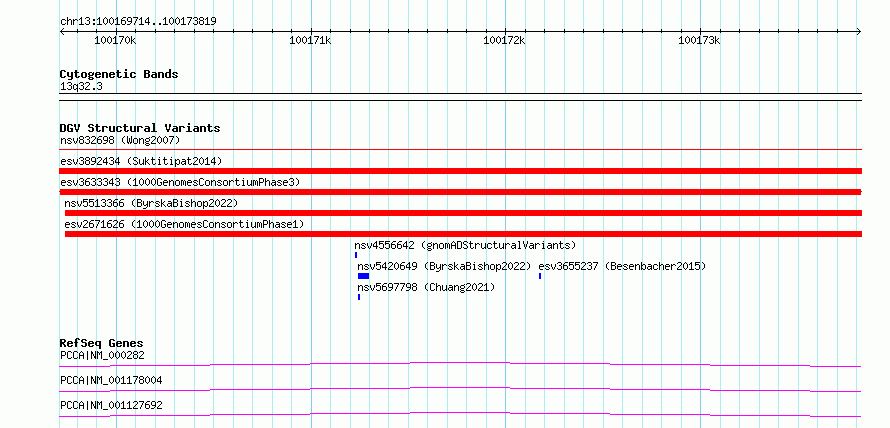This screenshot has height=428, width=890.
Task: Click the 100173k ruler tick label
Action: tap(699, 40)
